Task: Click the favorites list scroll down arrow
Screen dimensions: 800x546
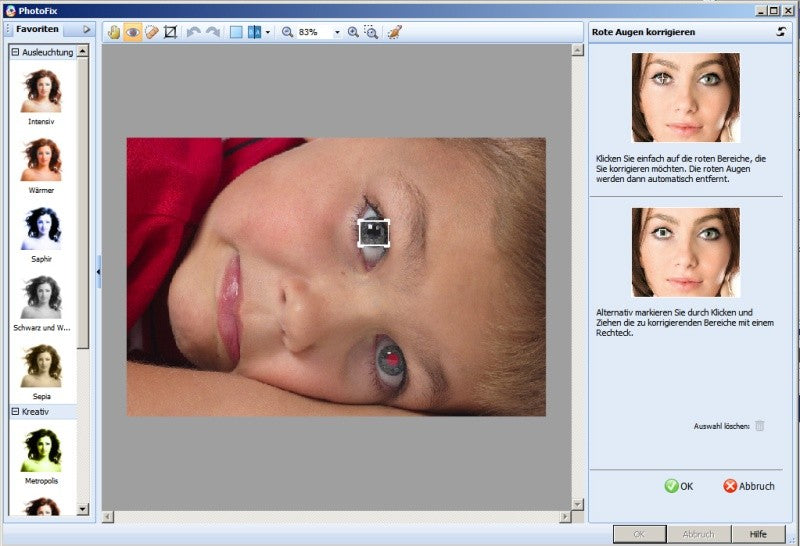Action: pos(82,509)
